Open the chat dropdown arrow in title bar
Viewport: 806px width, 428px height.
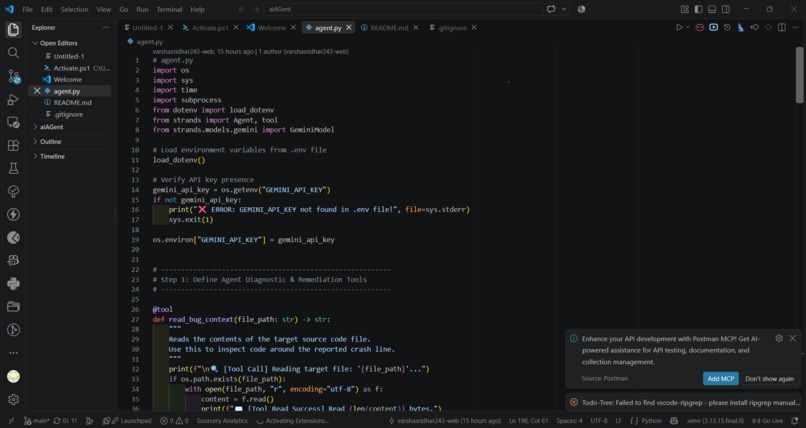point(564,9)
